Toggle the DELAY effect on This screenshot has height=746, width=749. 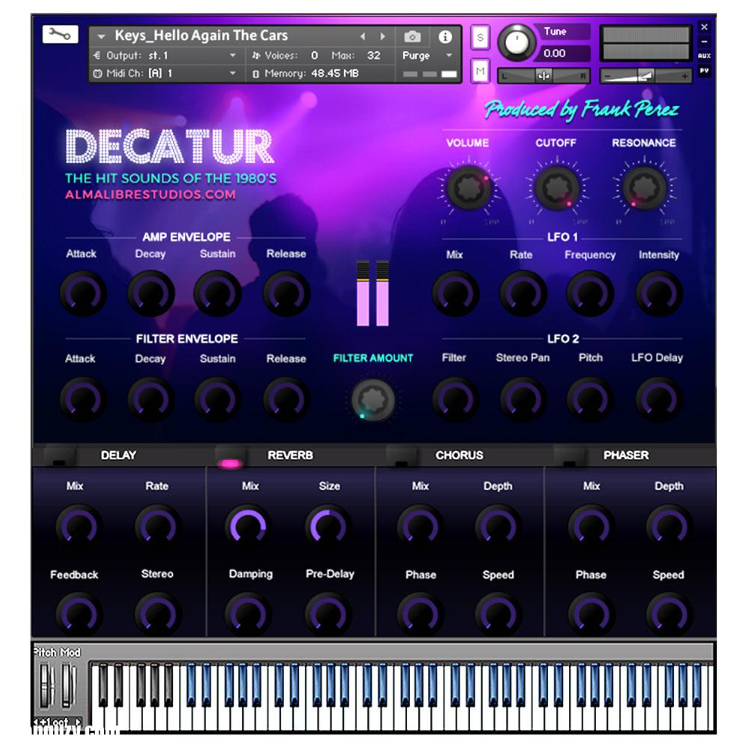pos(59,456)
